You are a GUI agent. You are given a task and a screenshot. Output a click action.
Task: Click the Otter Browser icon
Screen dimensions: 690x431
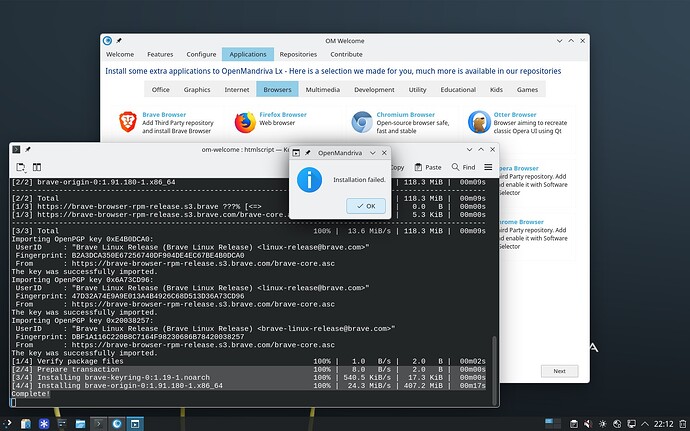(x=479, y=122)
